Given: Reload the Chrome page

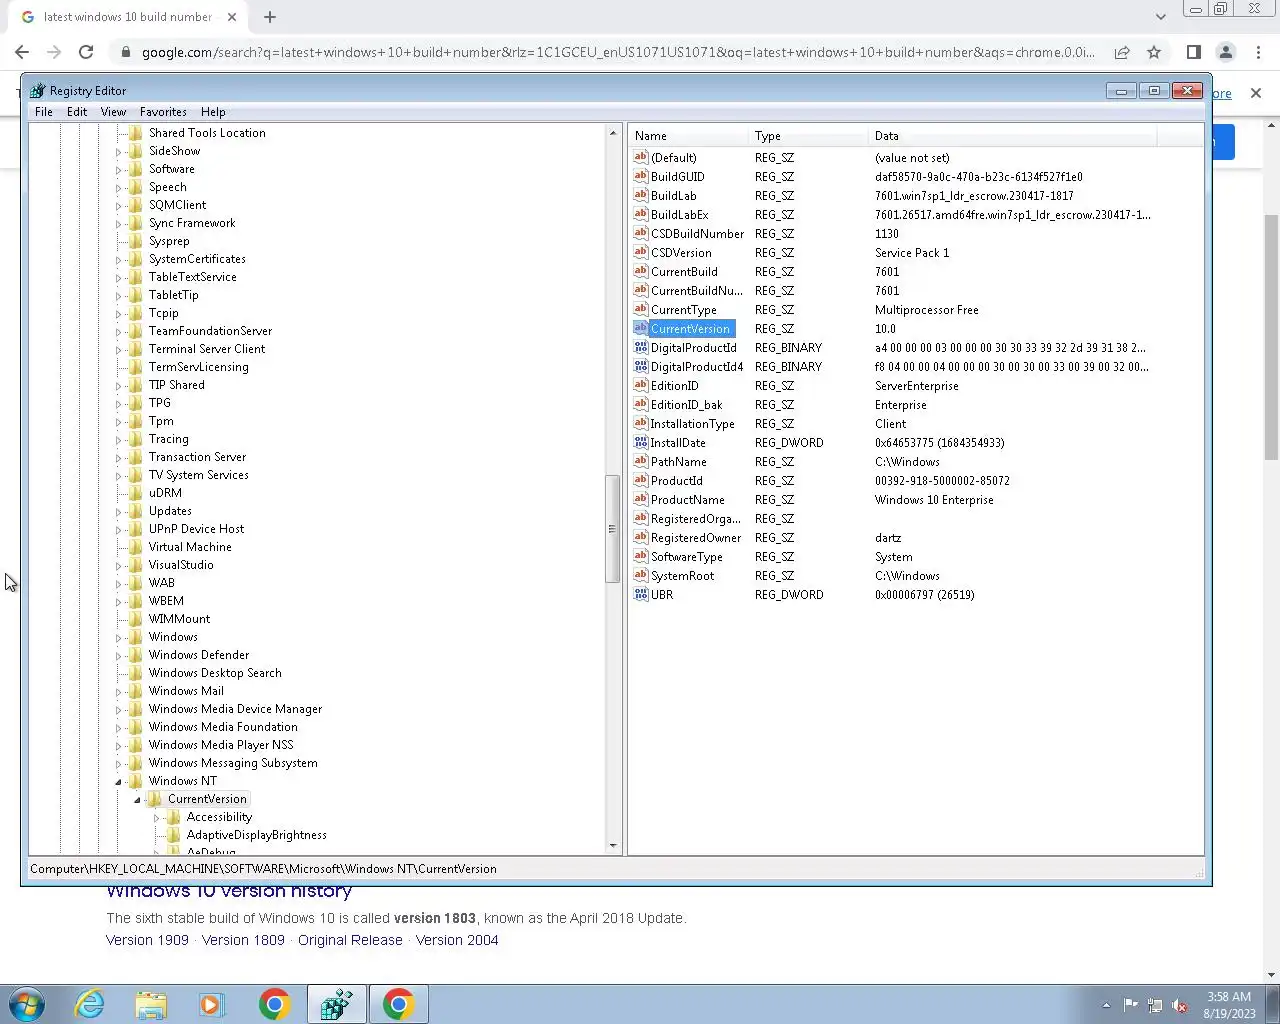Looking at the screenshot, I should pyautogui.click(x=86, y=52).
